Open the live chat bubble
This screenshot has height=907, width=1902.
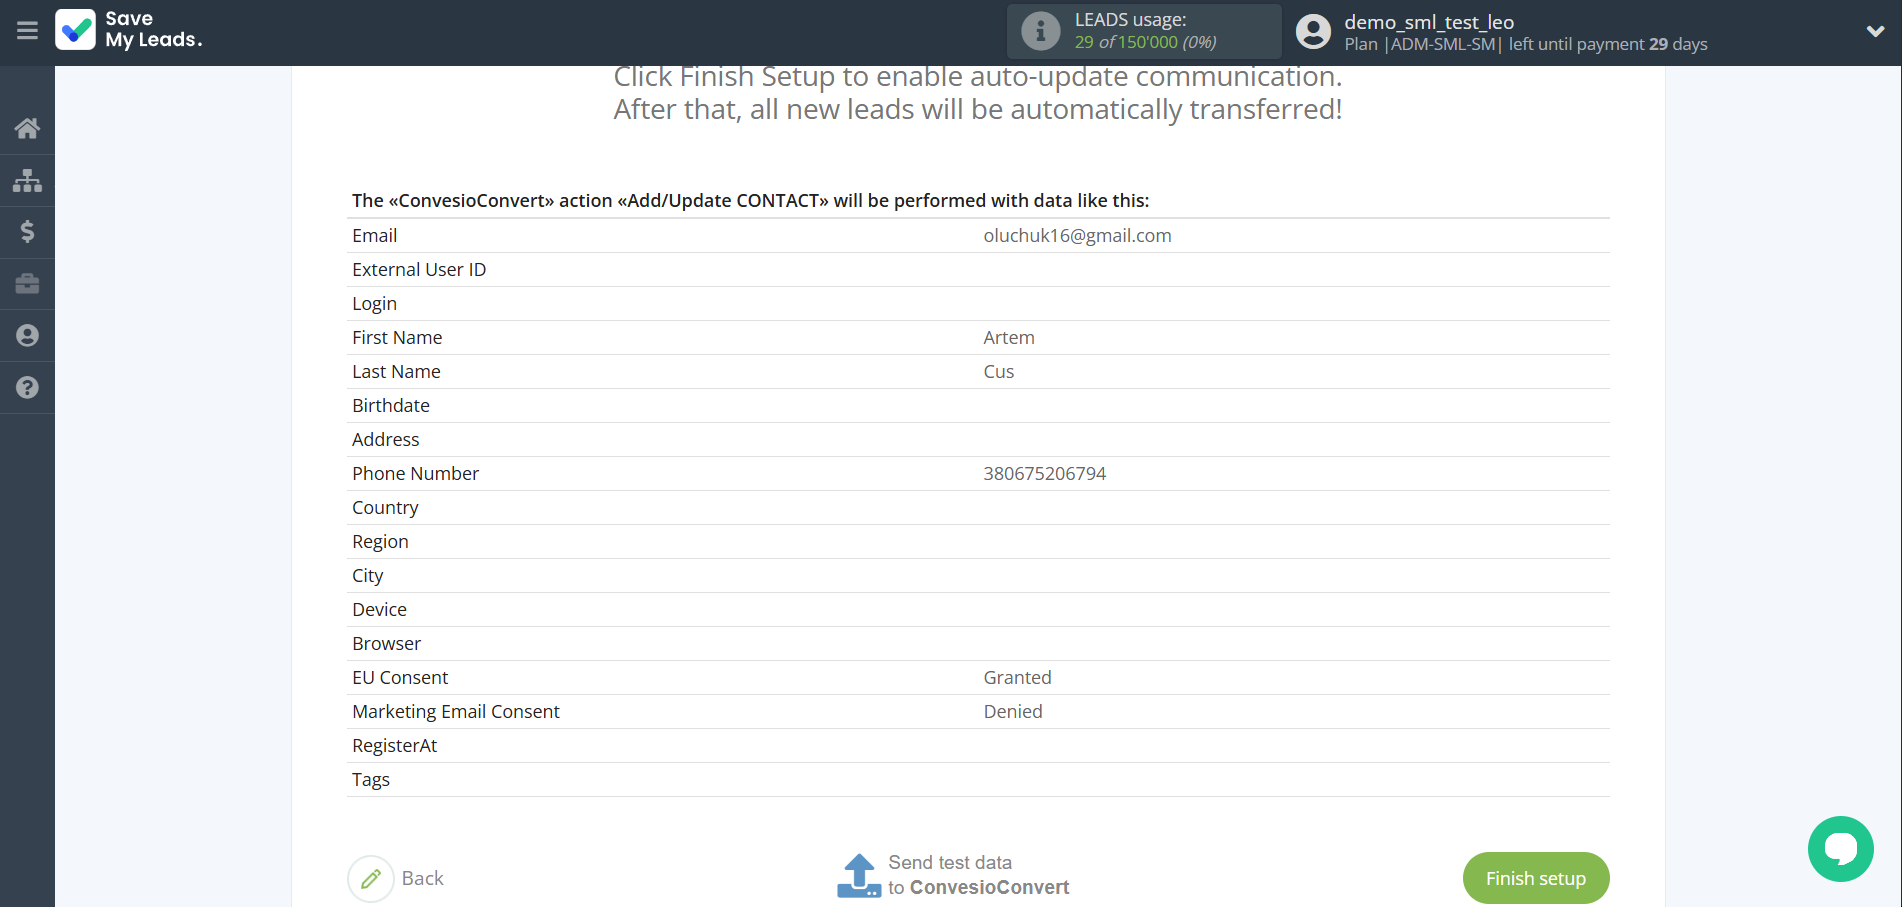pyautogui.click(x=1840, y=849)
